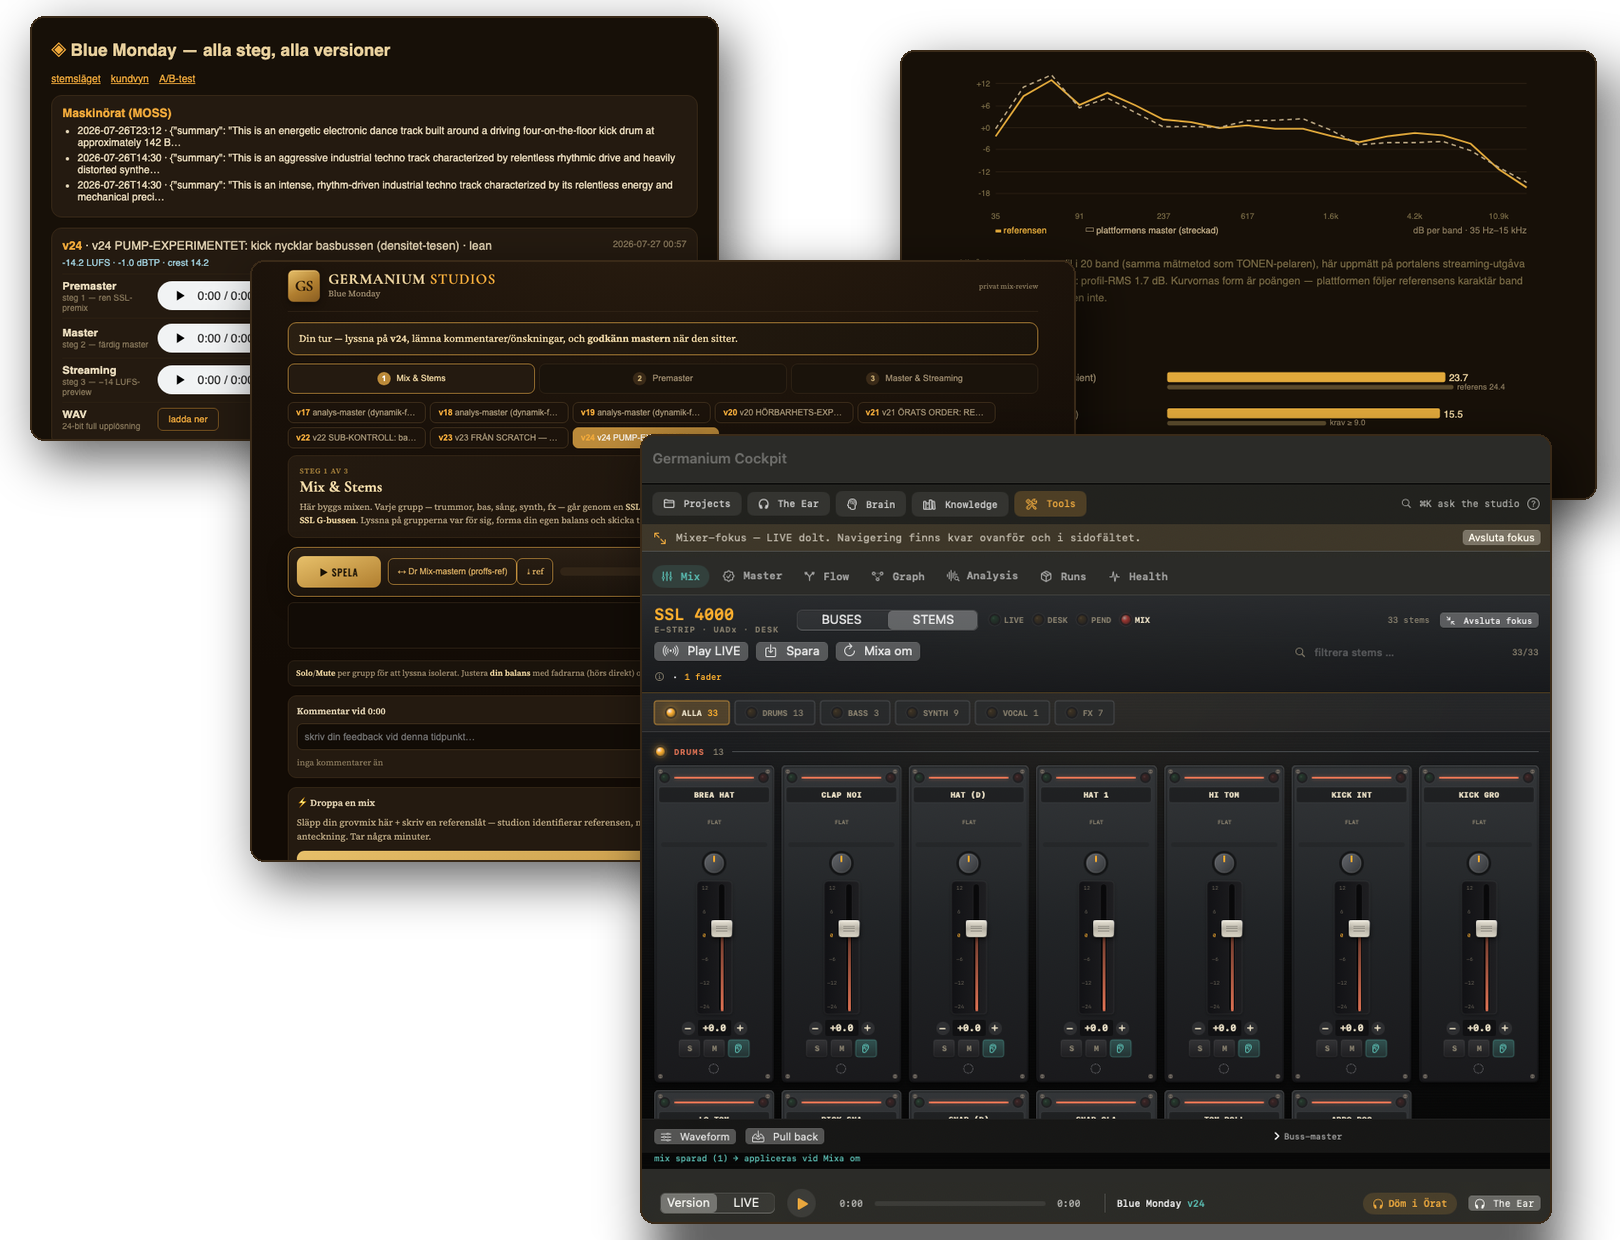This screenshot has height=1240, width=1620.
Task: Switch the desk to STEMS view
Action: coord(933,620)
